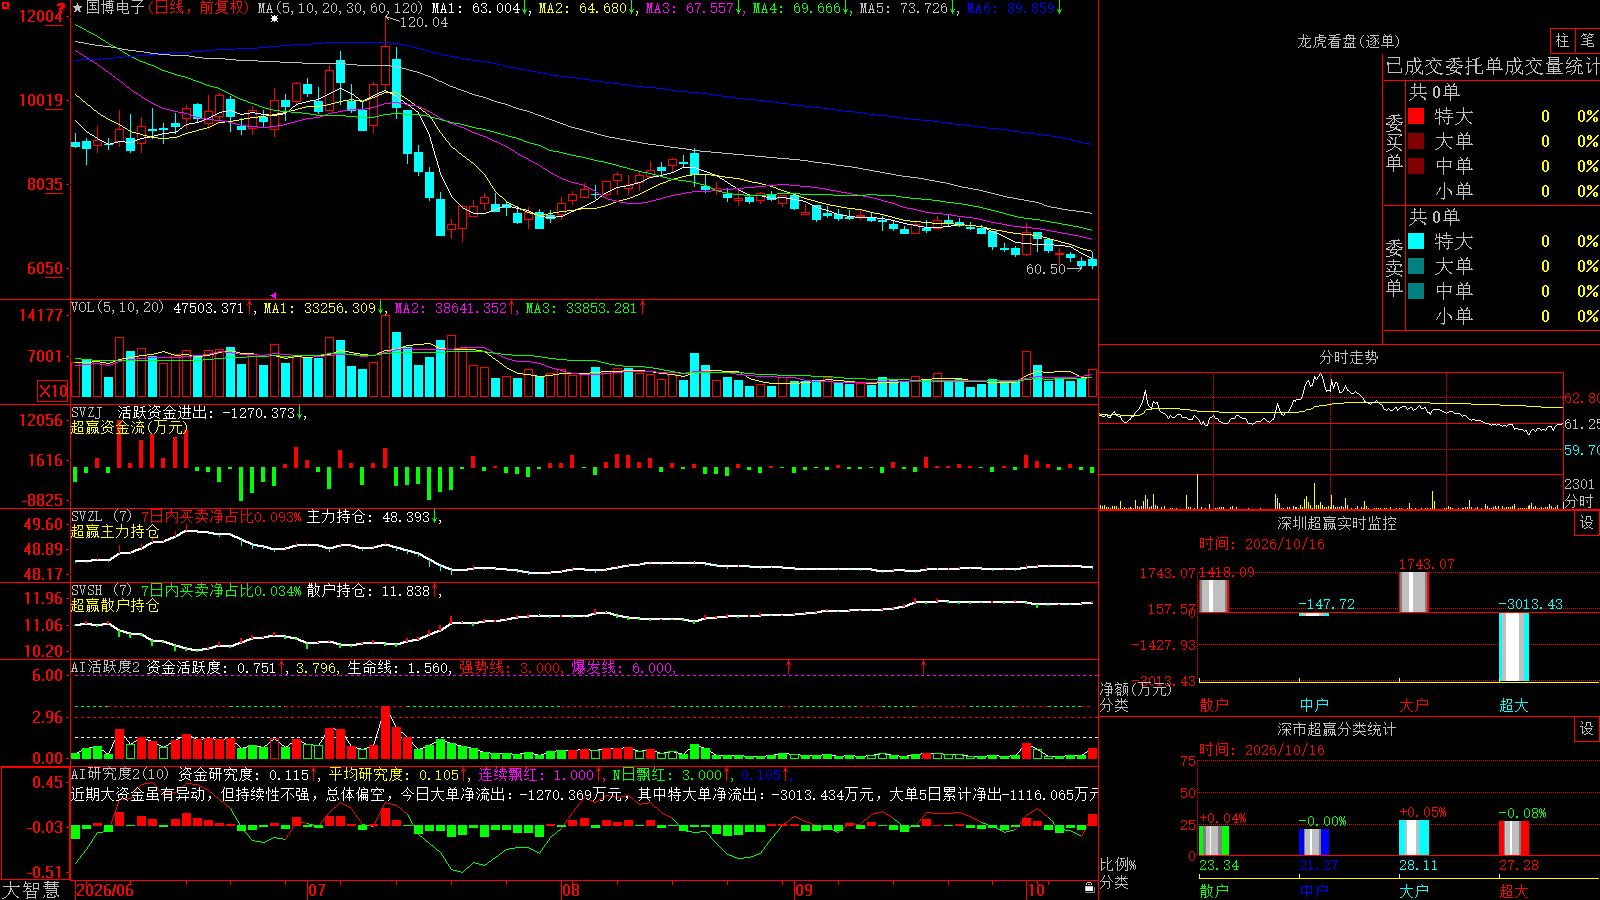The width and height of the screenshot is (1600, 900).
Task: Click the 深市超赢分类统计 panel title
Action: (1337, 729)
